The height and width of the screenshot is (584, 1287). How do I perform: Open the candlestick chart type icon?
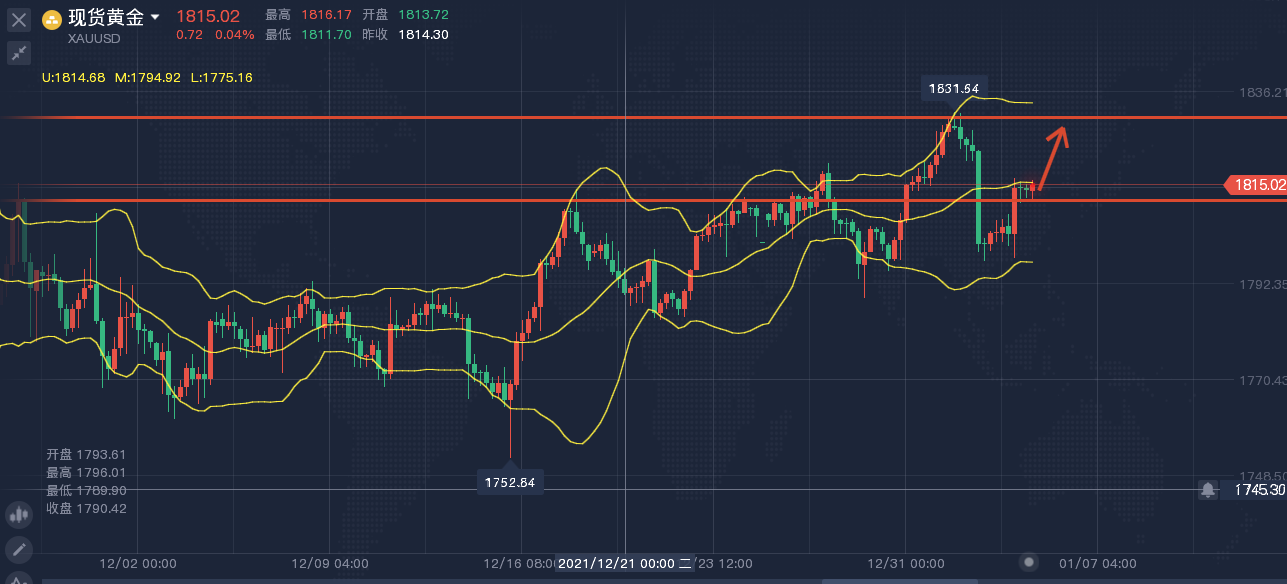click(x=18, y=514)
